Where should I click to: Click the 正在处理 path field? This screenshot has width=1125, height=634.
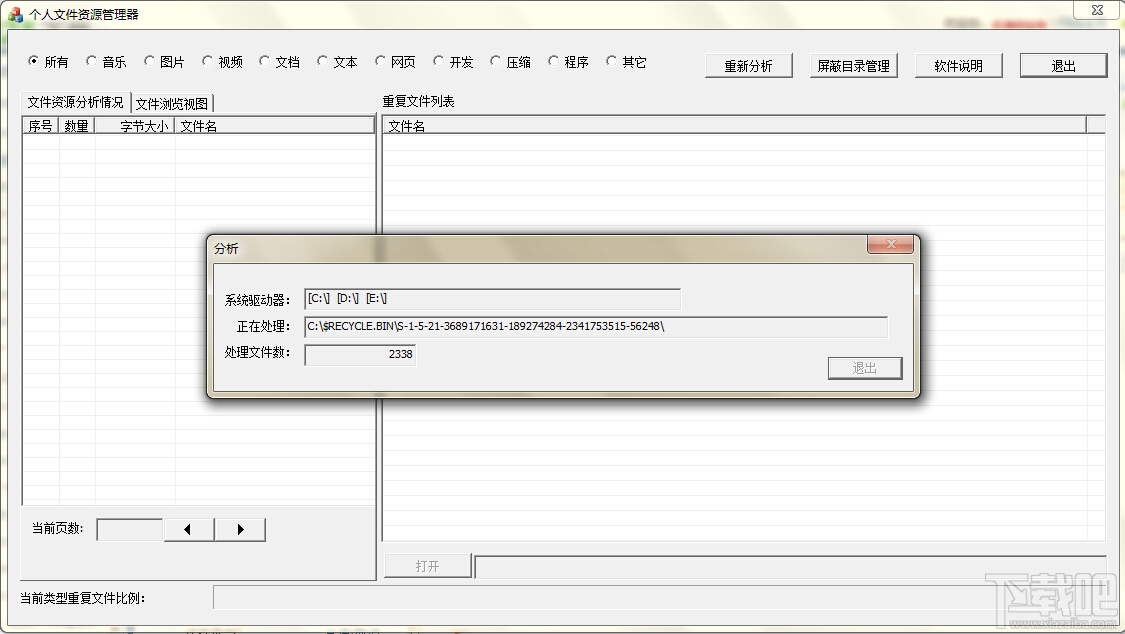[x=596, y=326]
